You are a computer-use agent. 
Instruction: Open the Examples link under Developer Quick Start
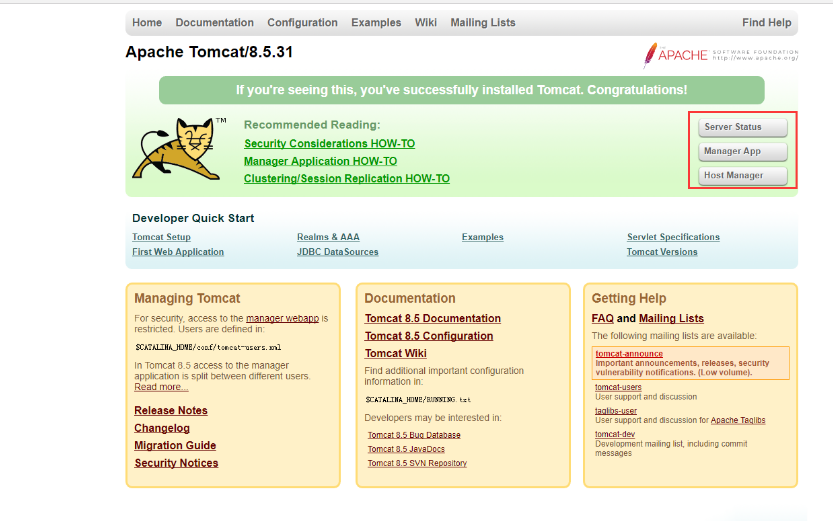coord(482,237)
